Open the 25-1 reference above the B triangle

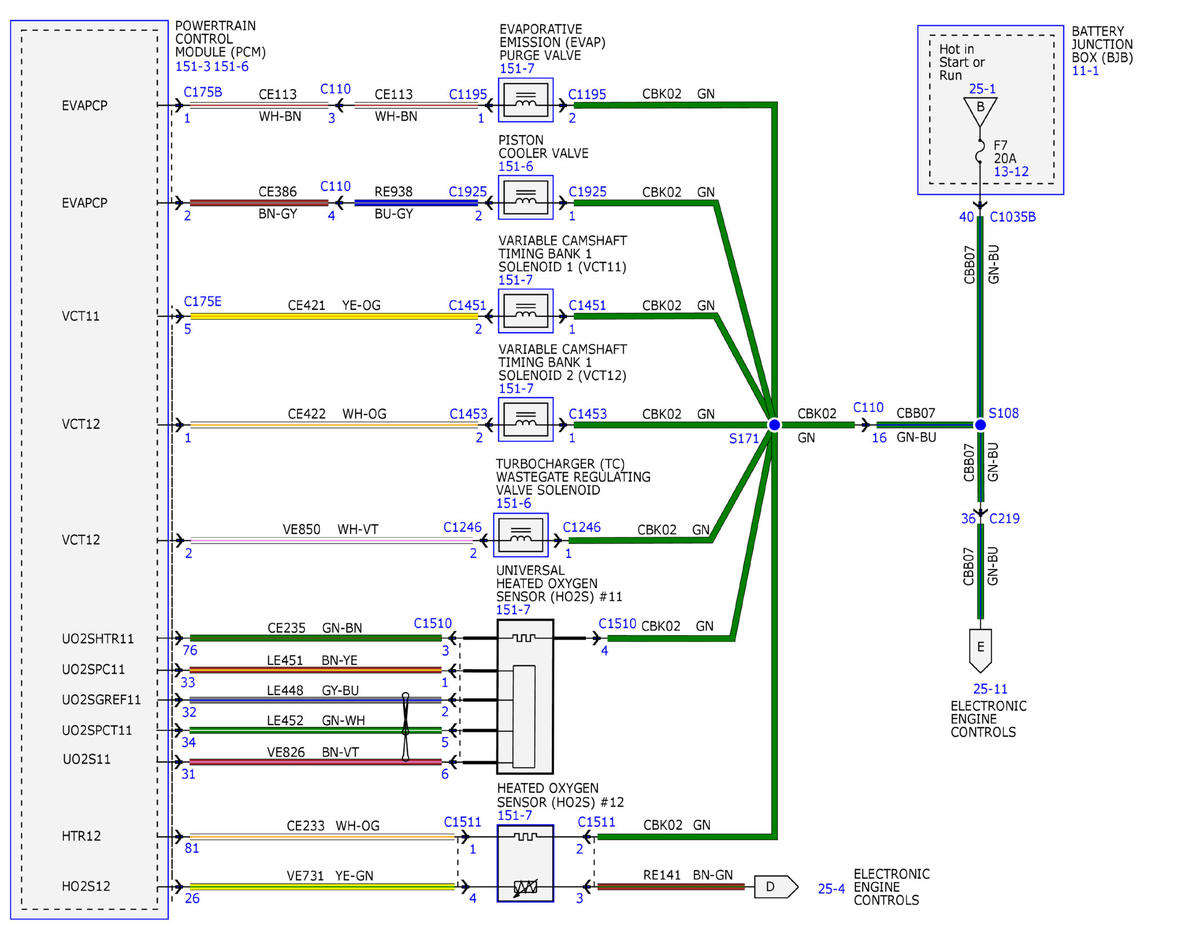coord(981,88)
